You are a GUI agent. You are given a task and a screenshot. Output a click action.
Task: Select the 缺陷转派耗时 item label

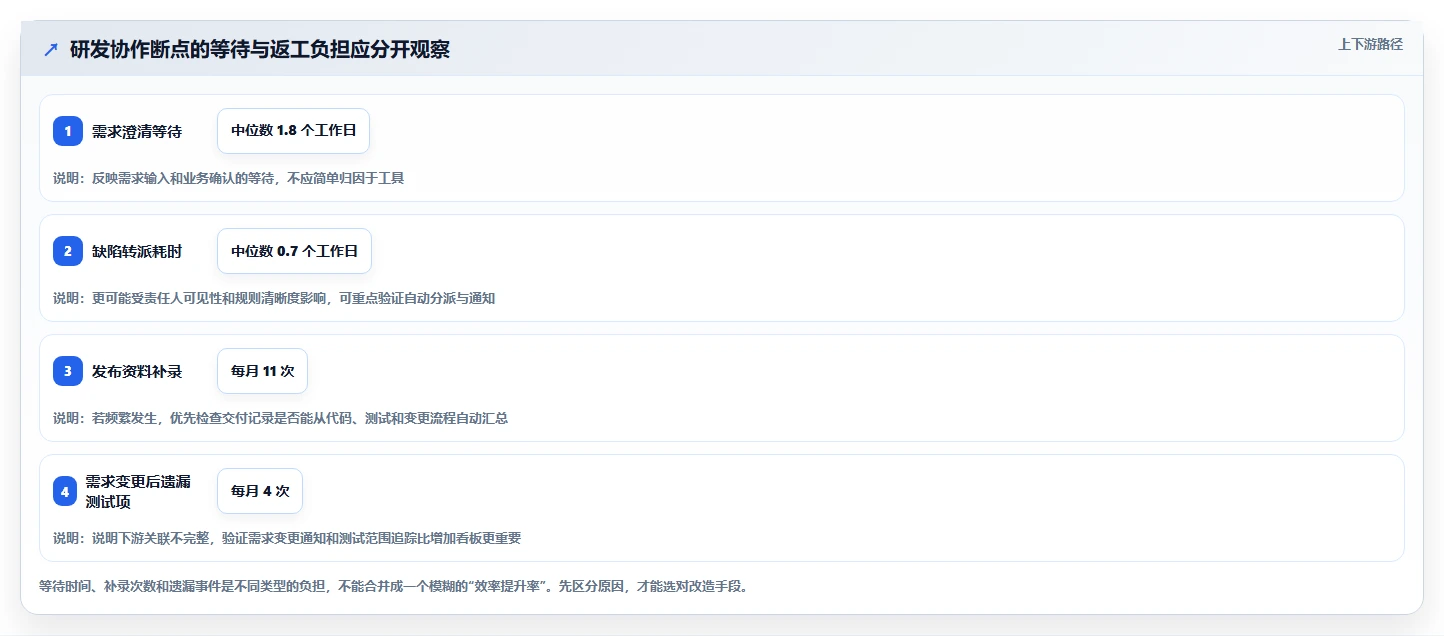(x=137, y=251)
